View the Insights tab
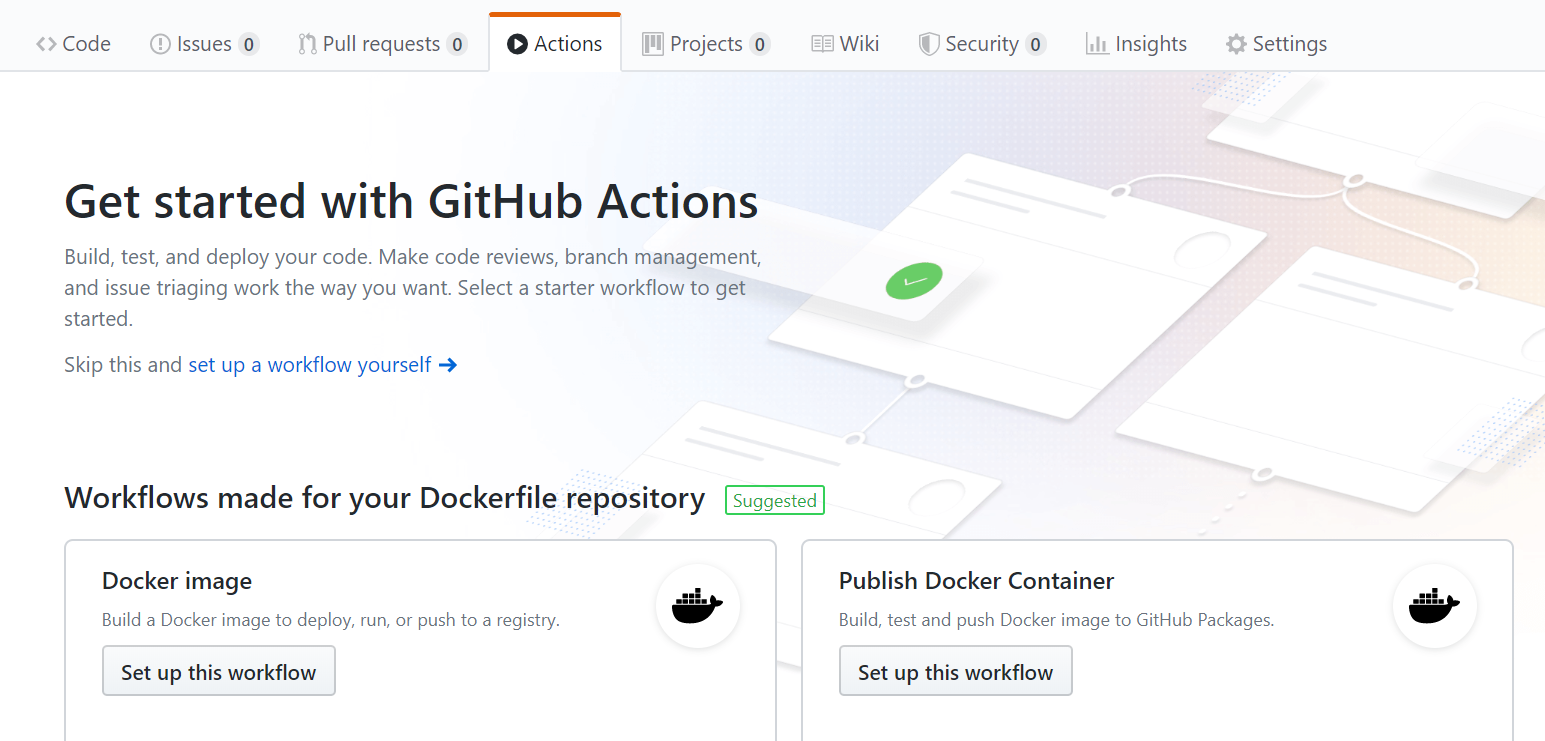Image resolution: width=1545 pixels, height=741 pixels. point(1136,44)
